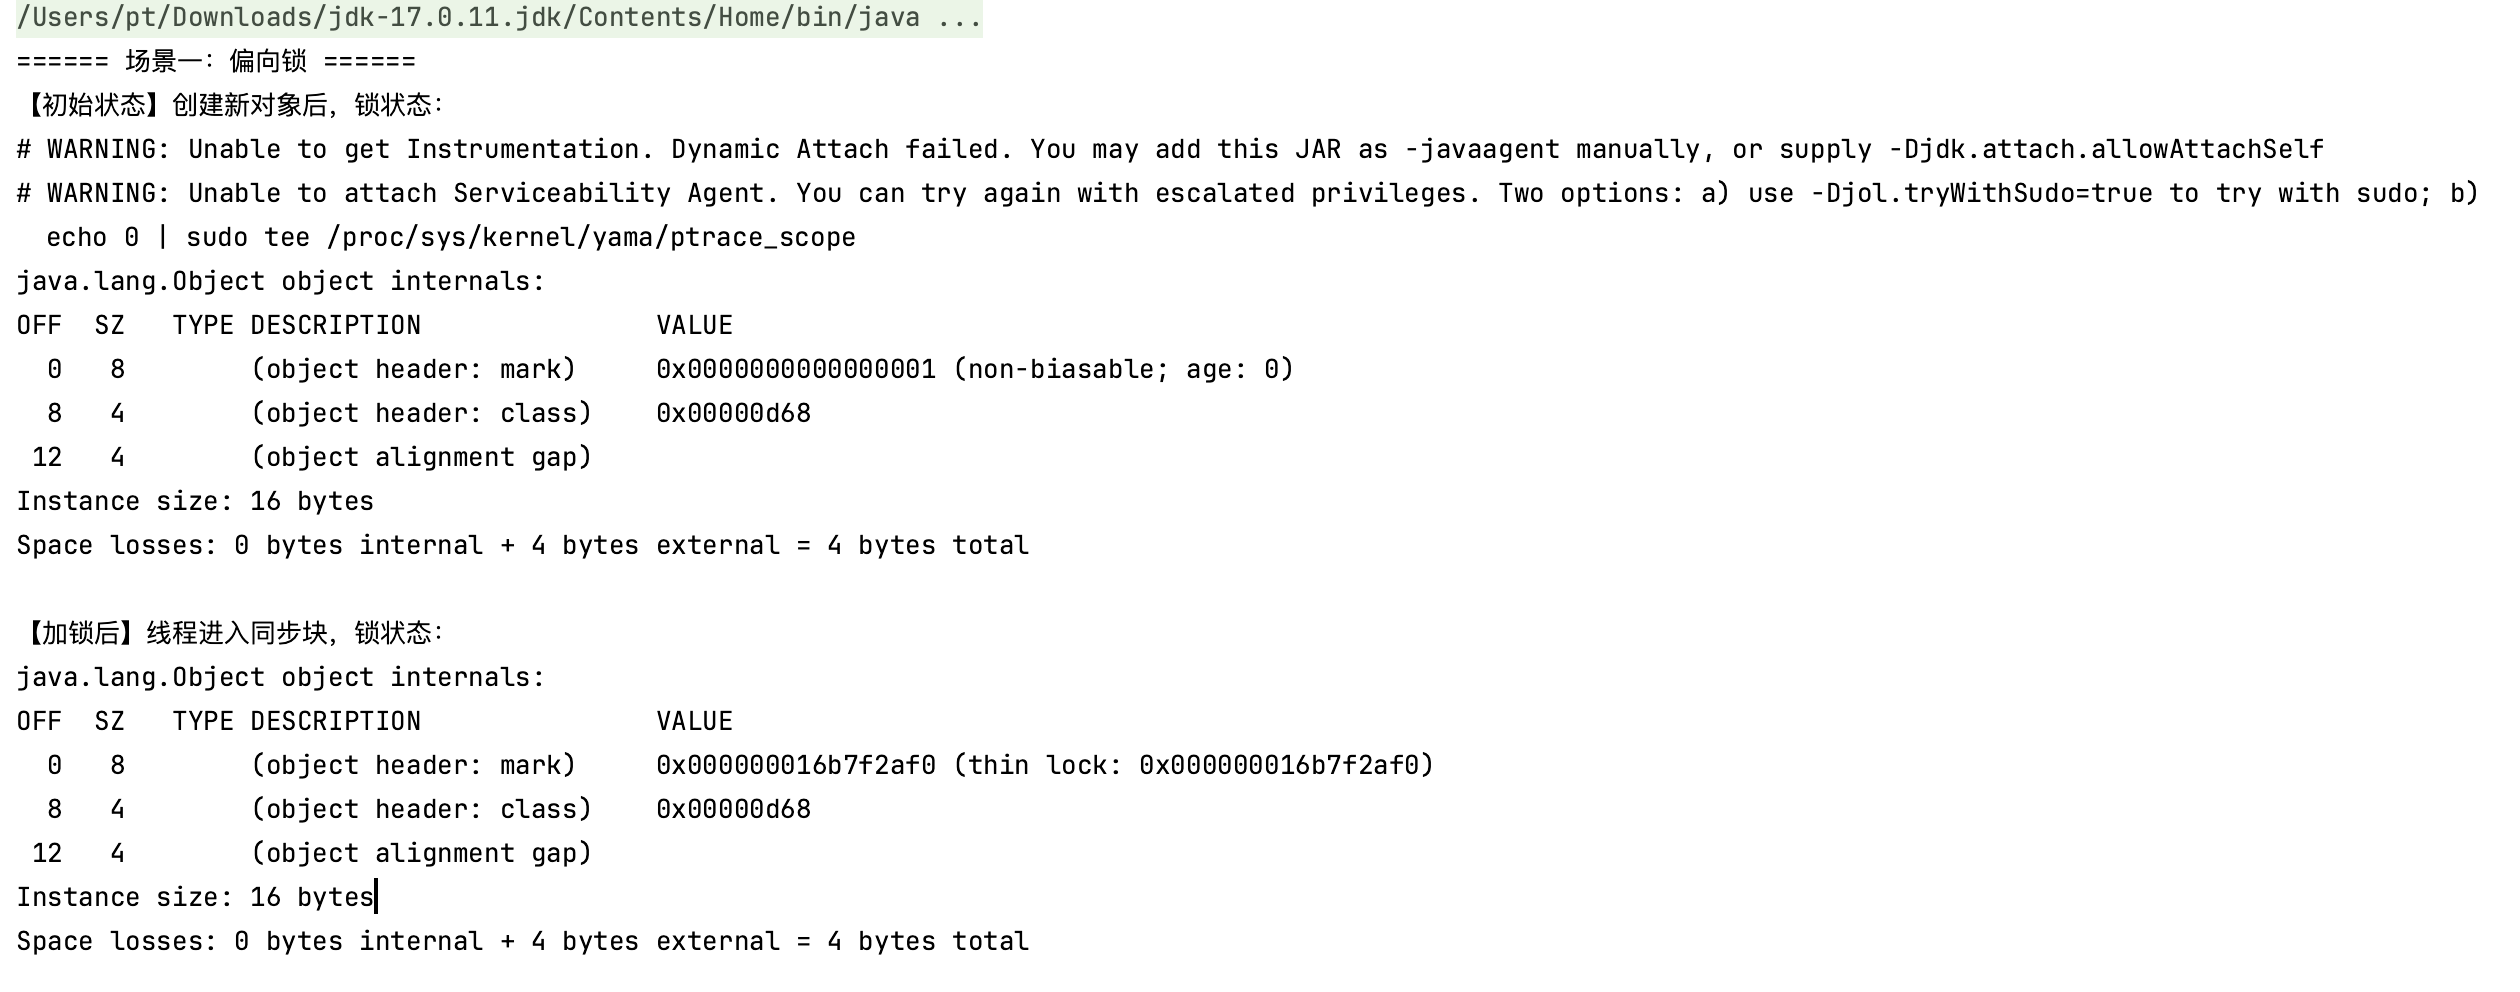
Task: Click the final Space losses line
Action: [523, 942]
